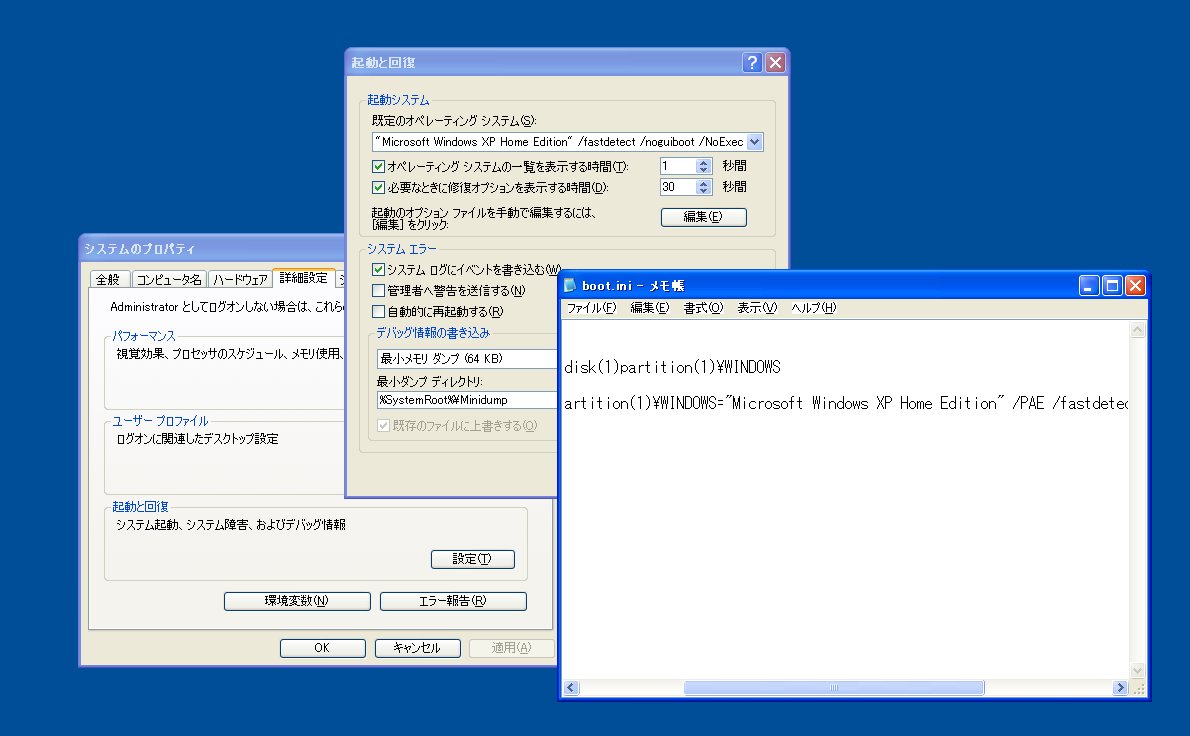Viewport: 1190px width, 736px height.
Task: Close the 起動と回復 dialog
Action: pyautogui.click(x=775, y=62)
